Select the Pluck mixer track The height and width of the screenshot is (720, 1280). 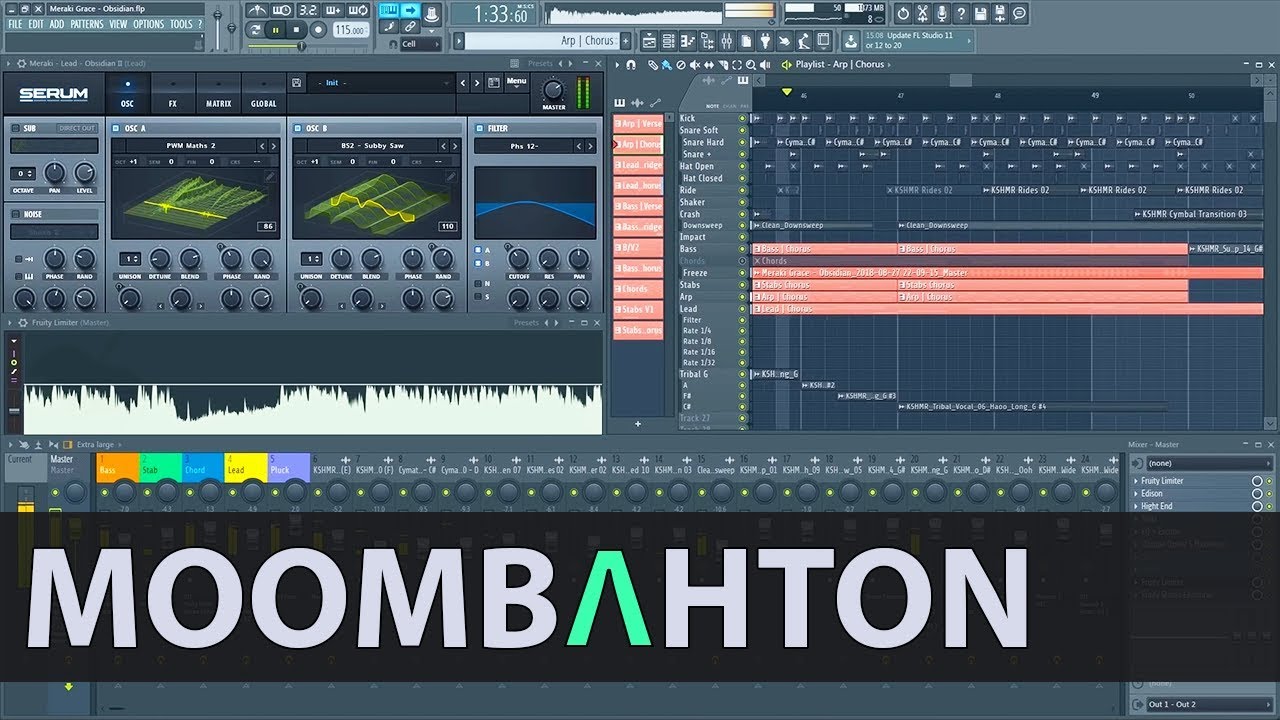pyautogui.click(x=289, y=467)
